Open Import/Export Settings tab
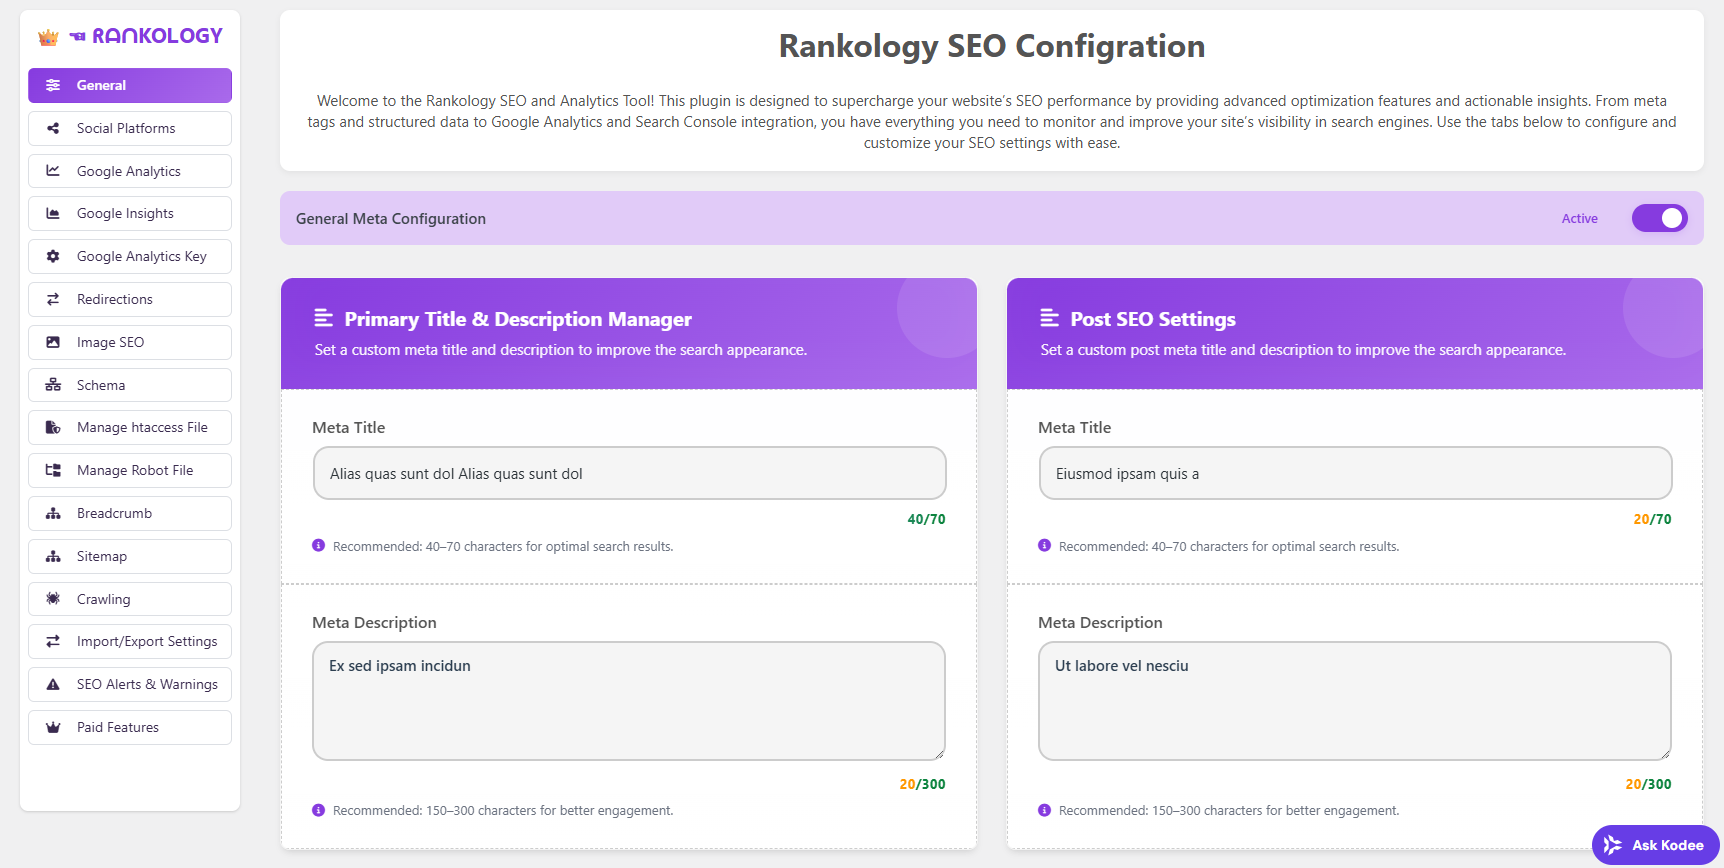The image size is (1724, 868). [130, 641]
